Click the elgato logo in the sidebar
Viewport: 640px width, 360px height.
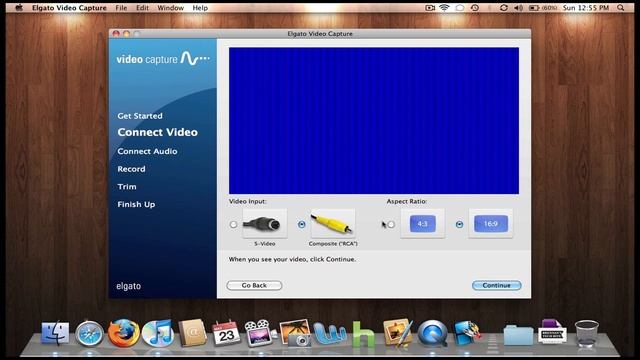[129, 286]
